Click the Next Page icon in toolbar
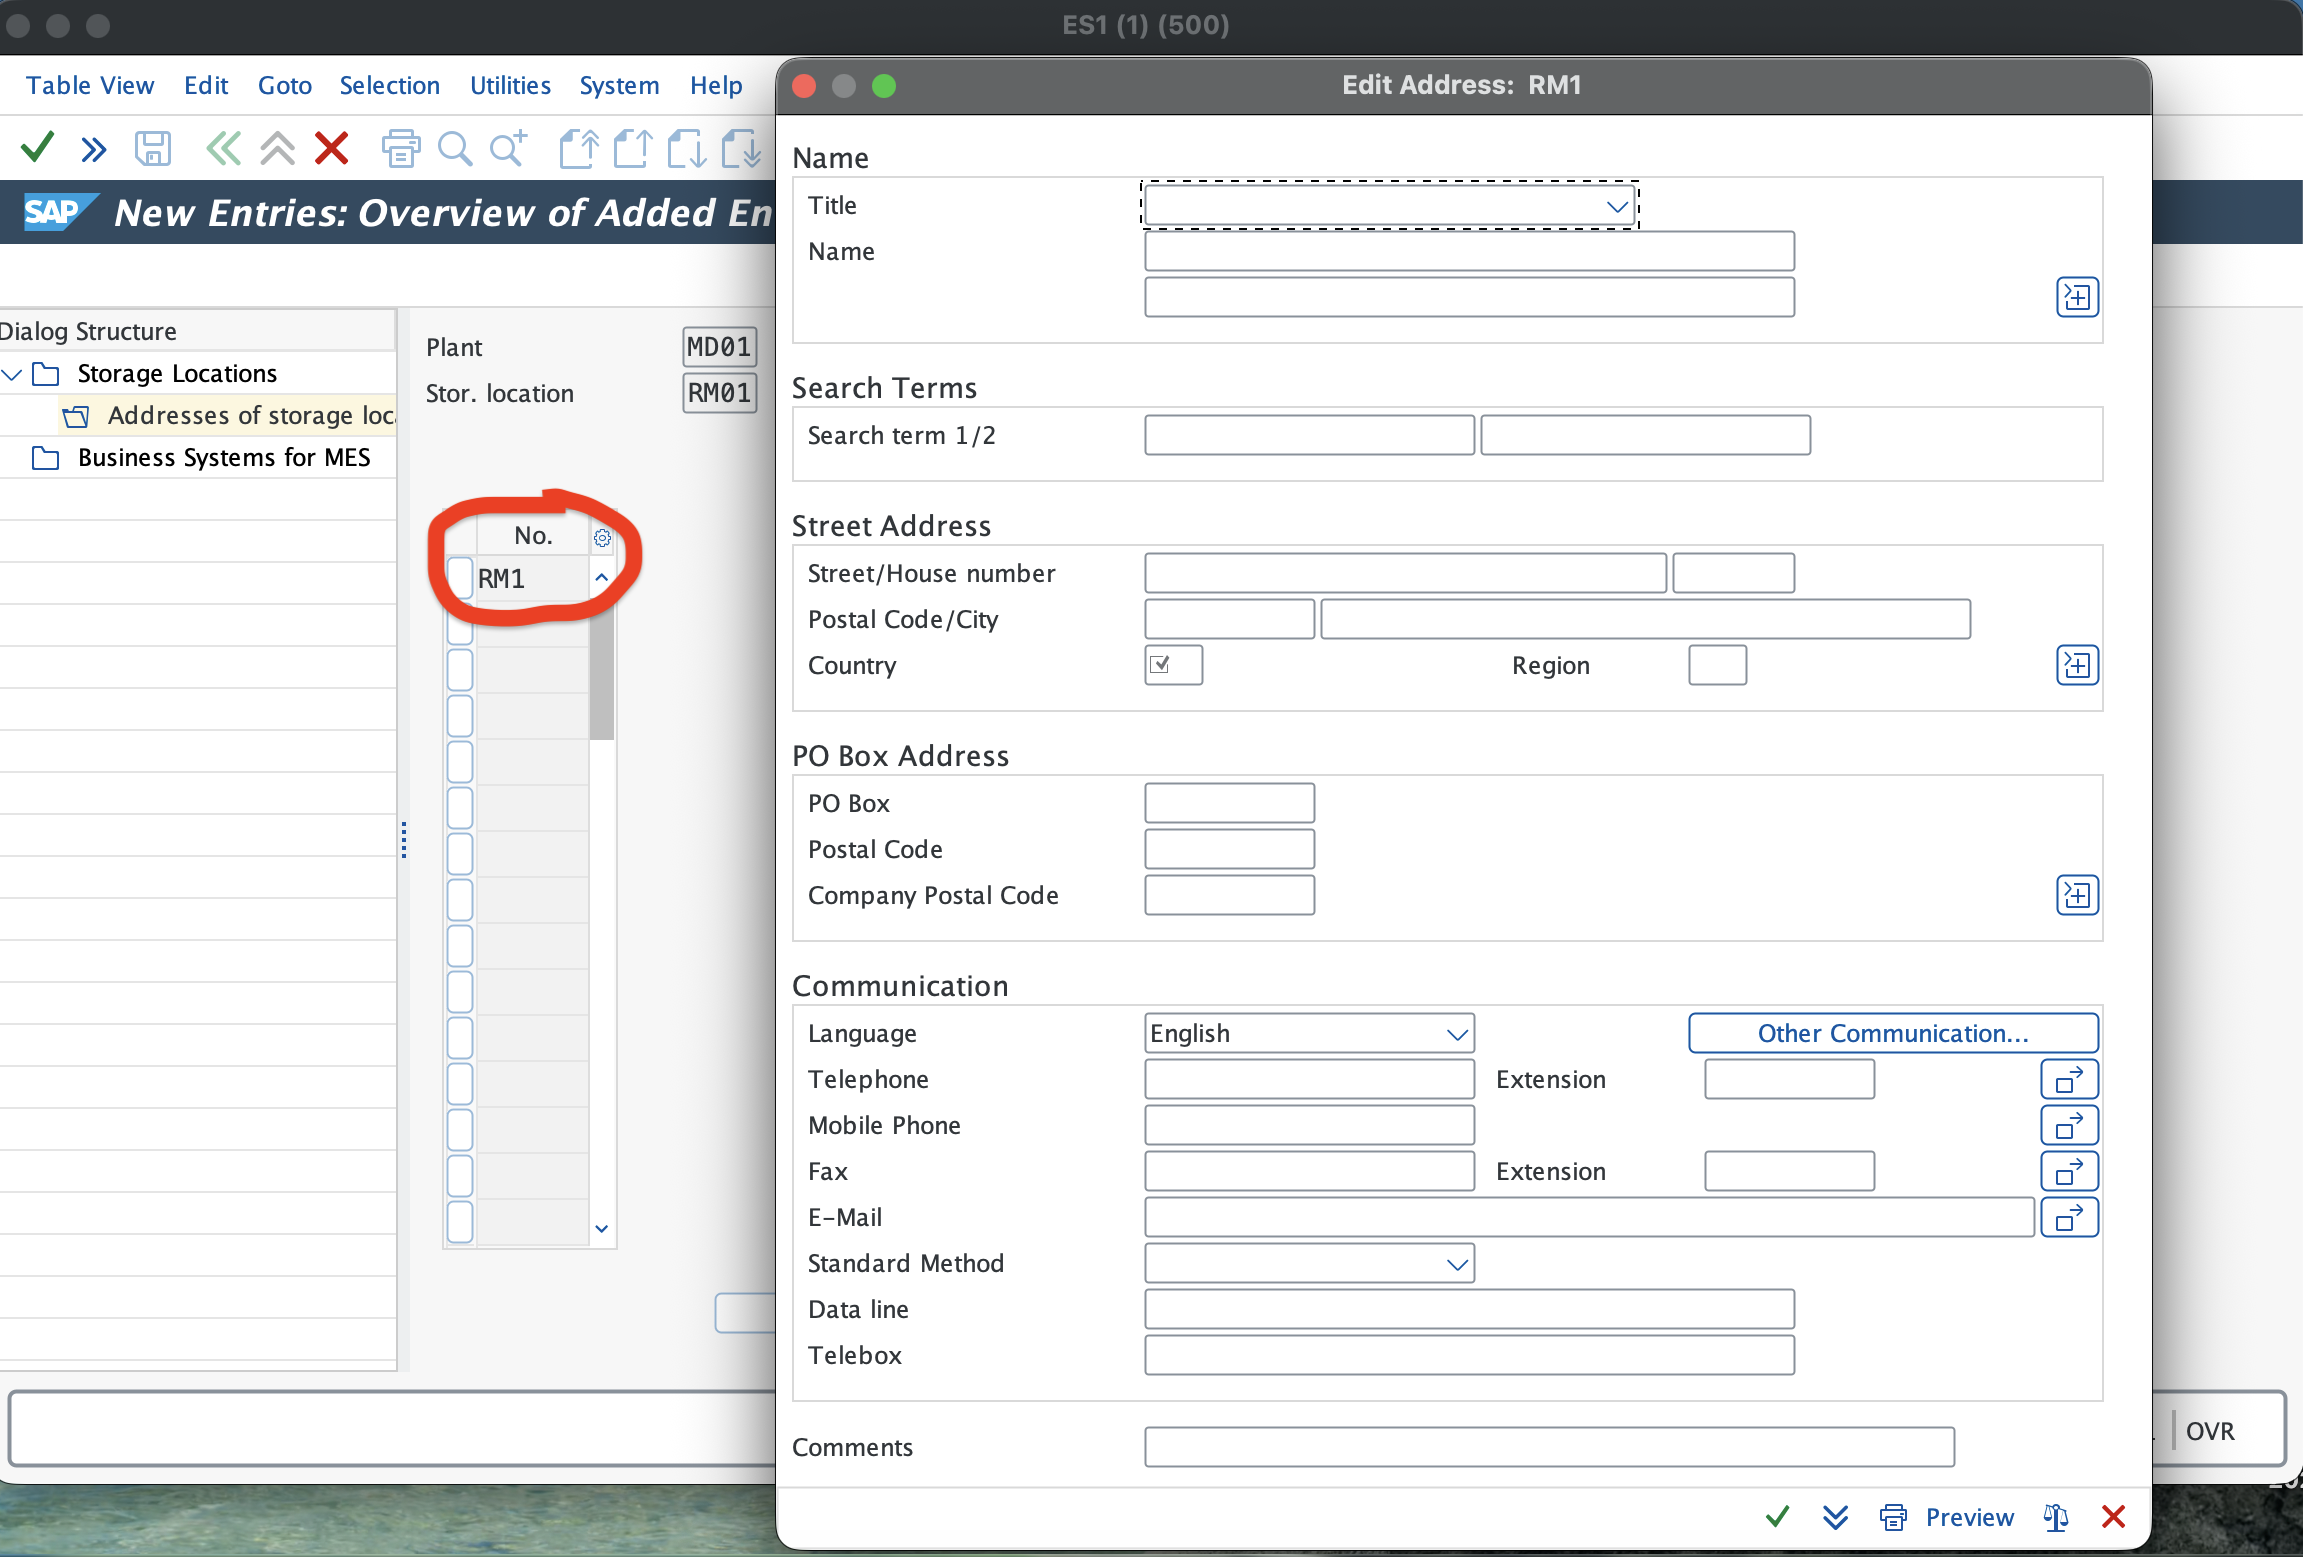This screenshot has width=2303, height=1557. (686, 149)
